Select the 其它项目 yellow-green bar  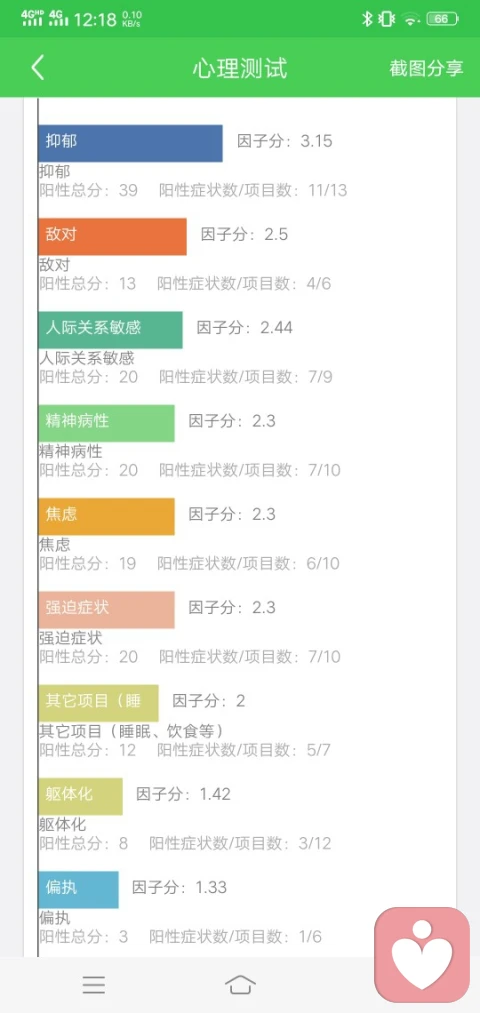[98, 703]
